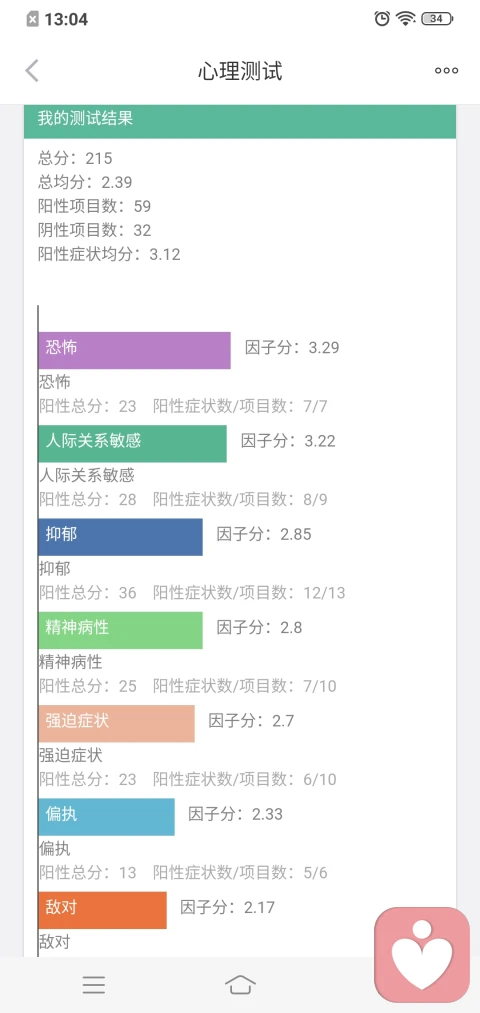Viewport: 480px width, 1013px height.
Task: Select the light green 精神病性 bar
Action: point(120,630)
